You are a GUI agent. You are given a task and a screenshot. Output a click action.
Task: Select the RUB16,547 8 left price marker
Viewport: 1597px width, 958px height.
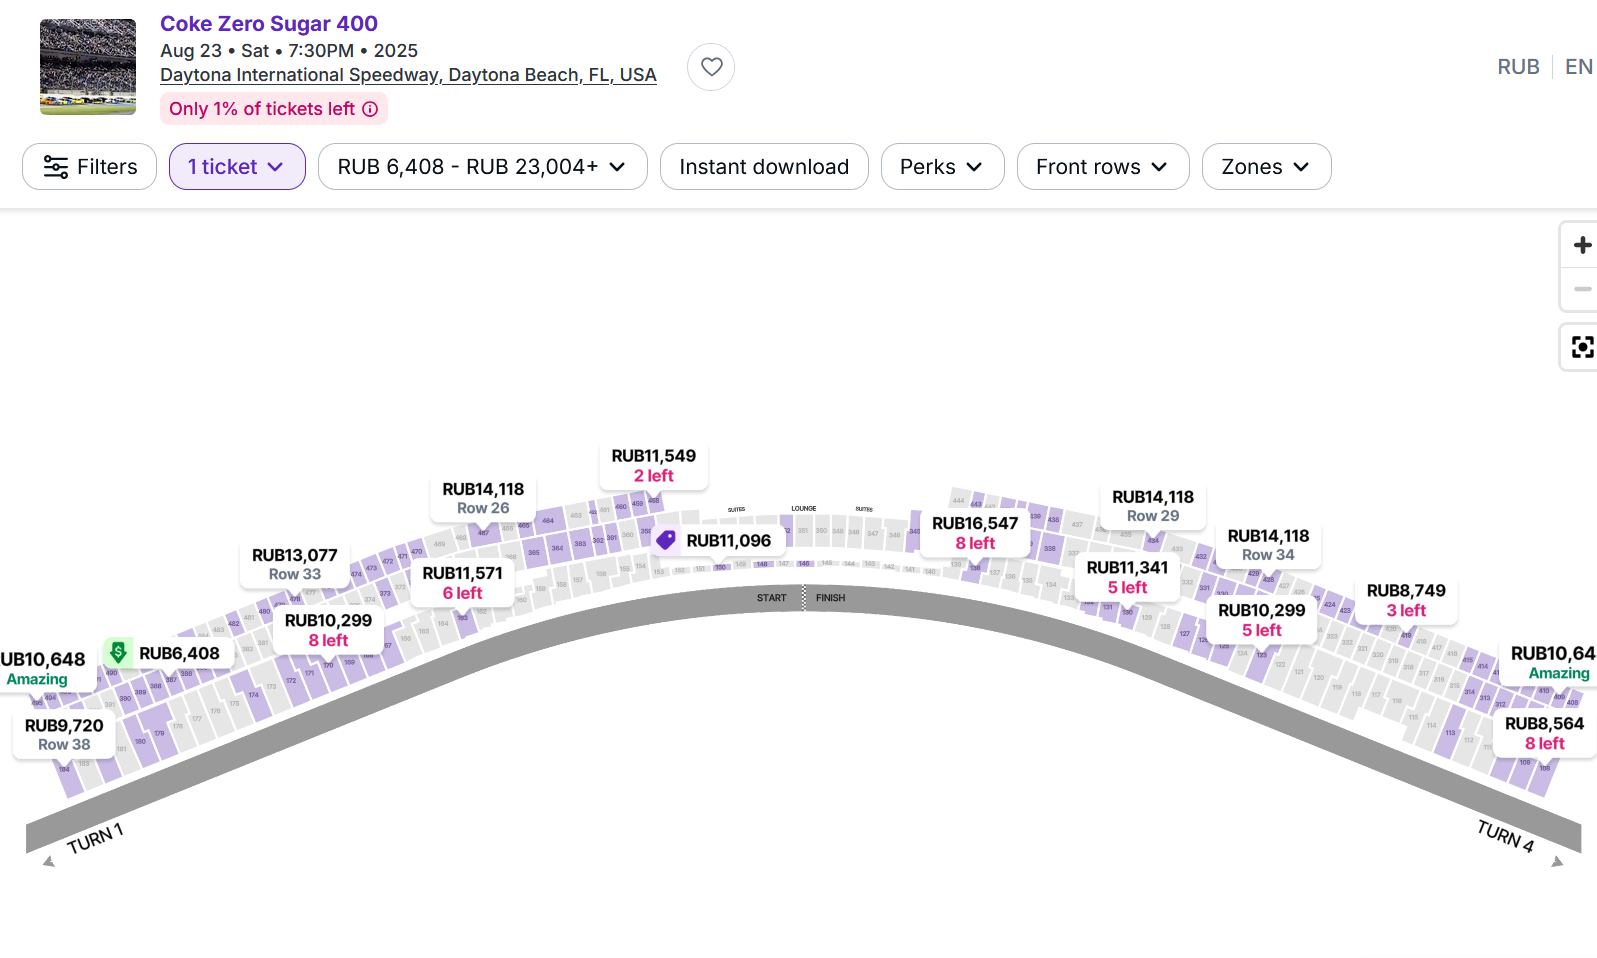pyautogui.click(x=975, y=533)
